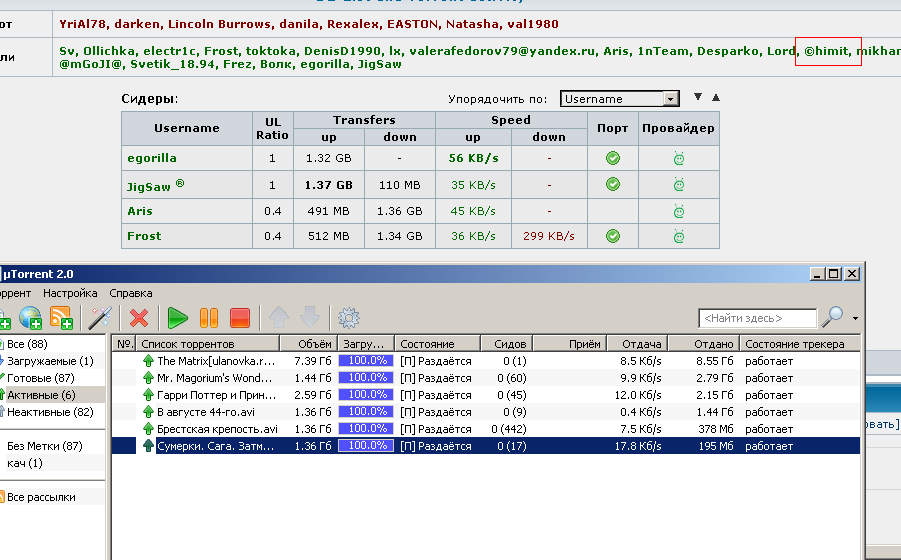The width and height of the screenshot is (901, 560).
Task: Click the provider icon in egorilla's row
Action: pos(678,158)
